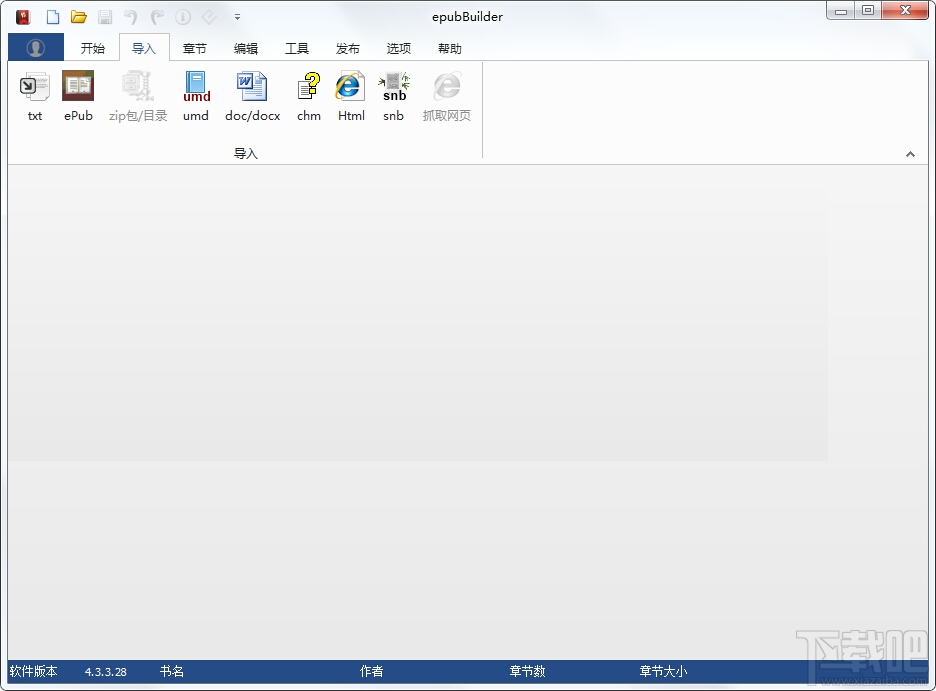Open the 帮助 tab
The height and width of the screenshot is (691, 936).
coord(450,48)
